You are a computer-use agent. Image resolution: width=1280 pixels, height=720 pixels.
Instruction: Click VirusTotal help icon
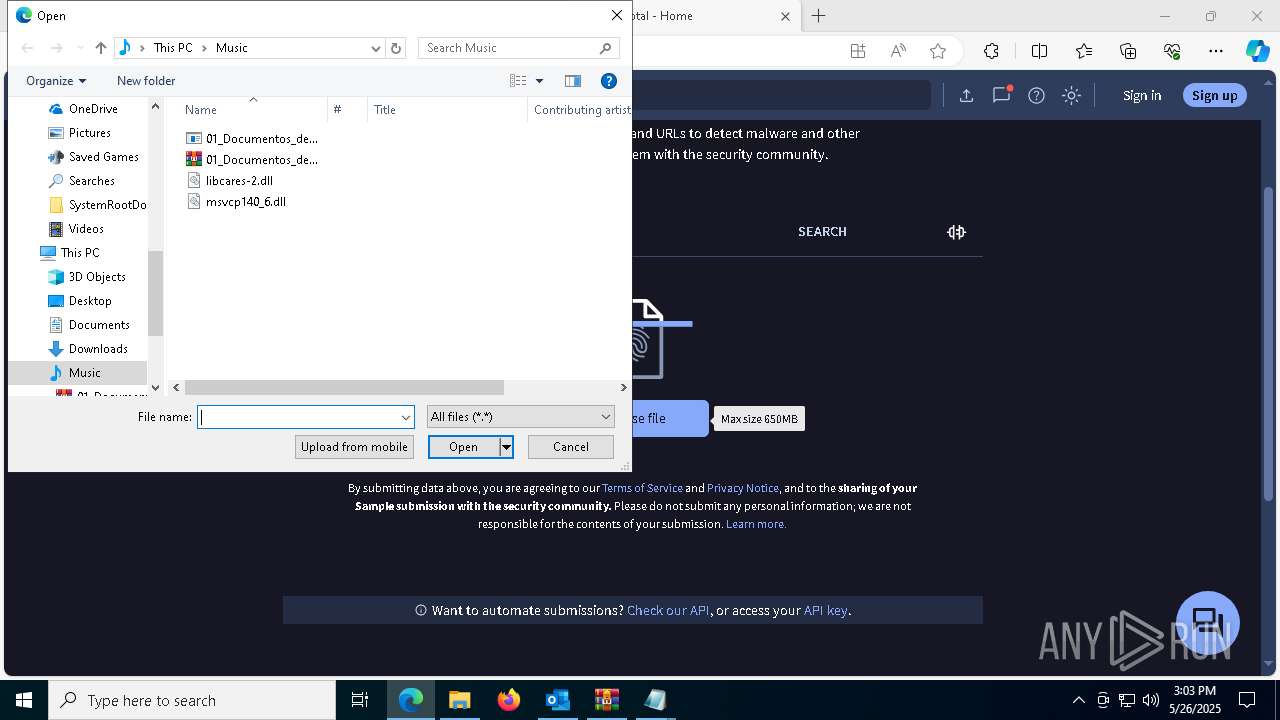point(1036,96)
